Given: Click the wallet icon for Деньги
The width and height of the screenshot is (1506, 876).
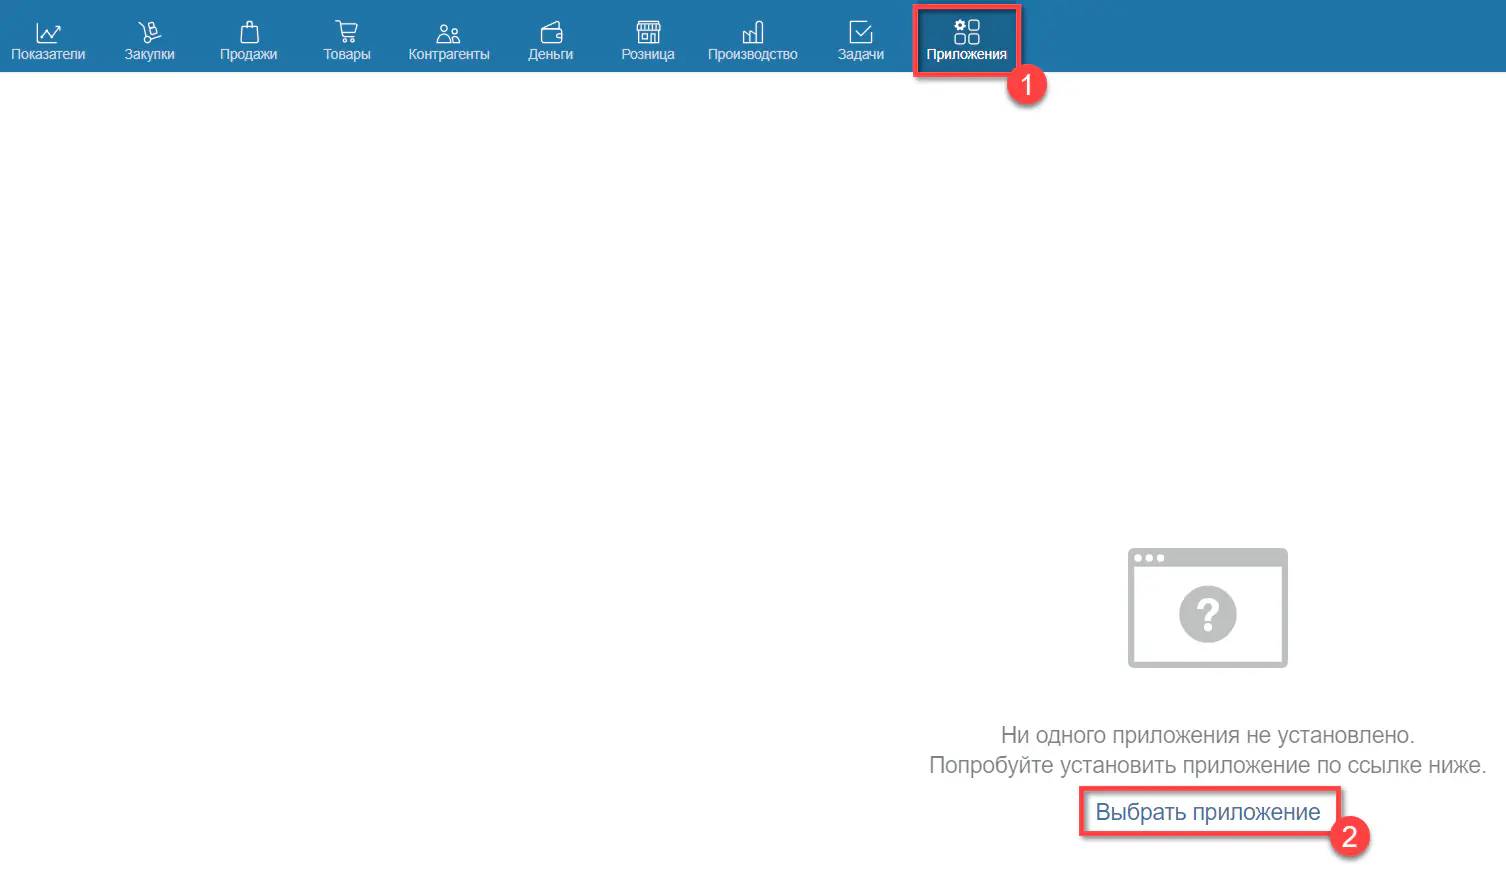Looking at the screenshot, I should point(551,32).
